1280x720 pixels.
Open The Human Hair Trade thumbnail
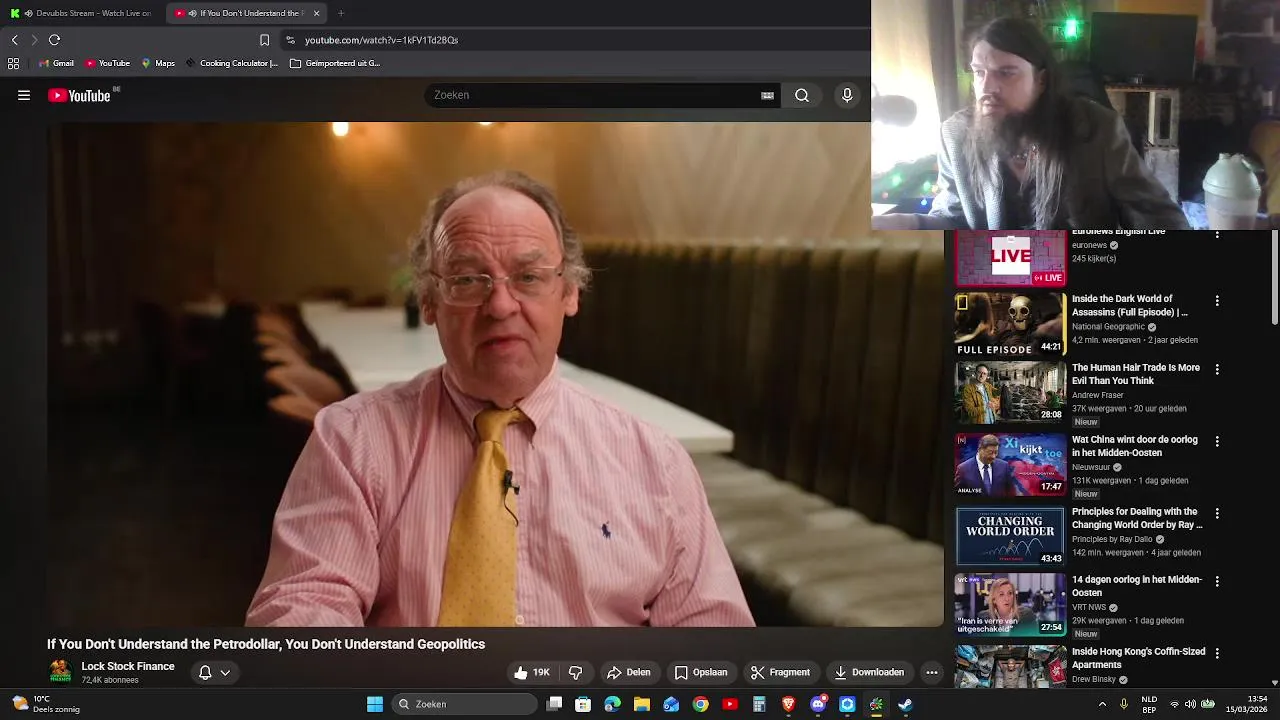pos(1010,392)
